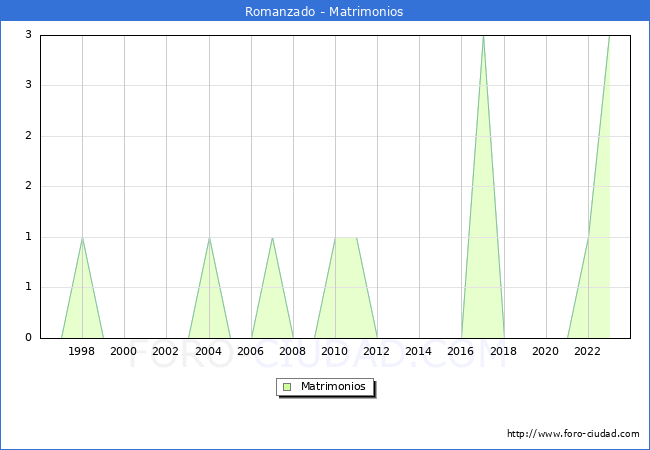The height and width of the screenshot is (450, 650).
Task: Click the 0 label on y-axis
Action: coord(29,338)
